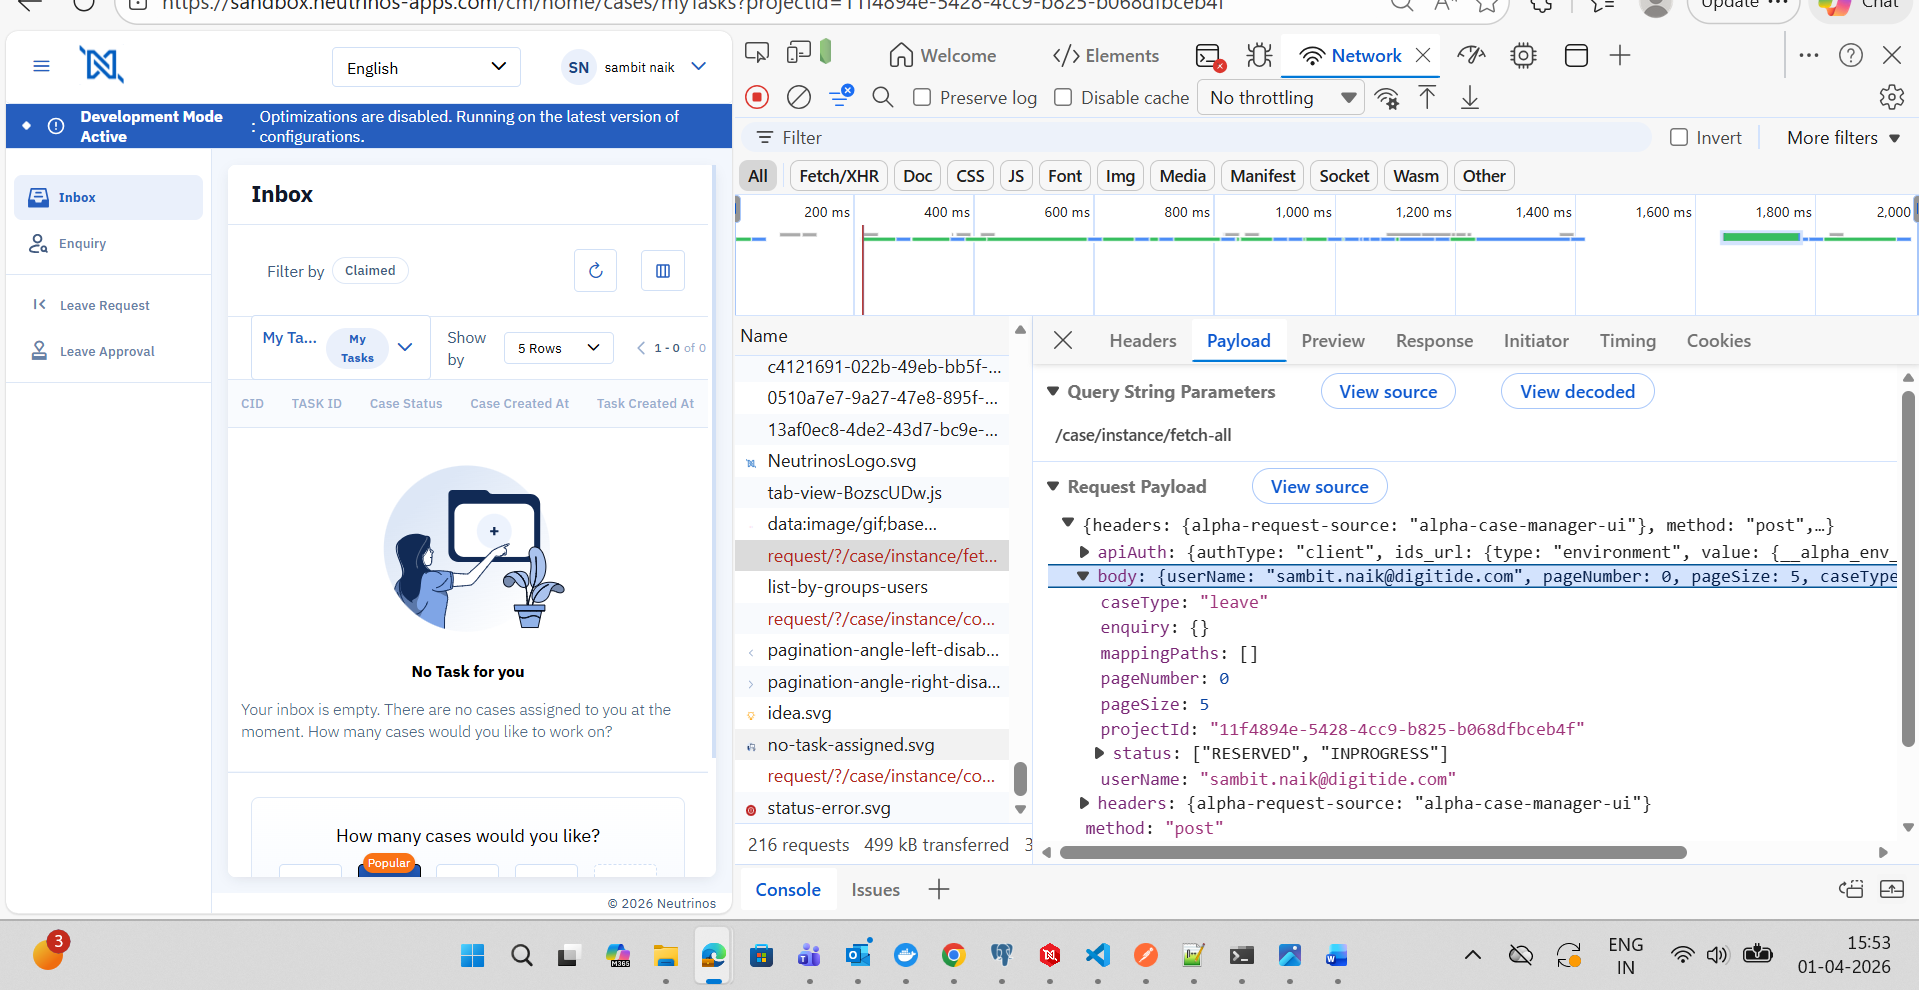The image size is (1919, 990).
Task: Refresh the Inbox task list
Action: pos(596,270)
